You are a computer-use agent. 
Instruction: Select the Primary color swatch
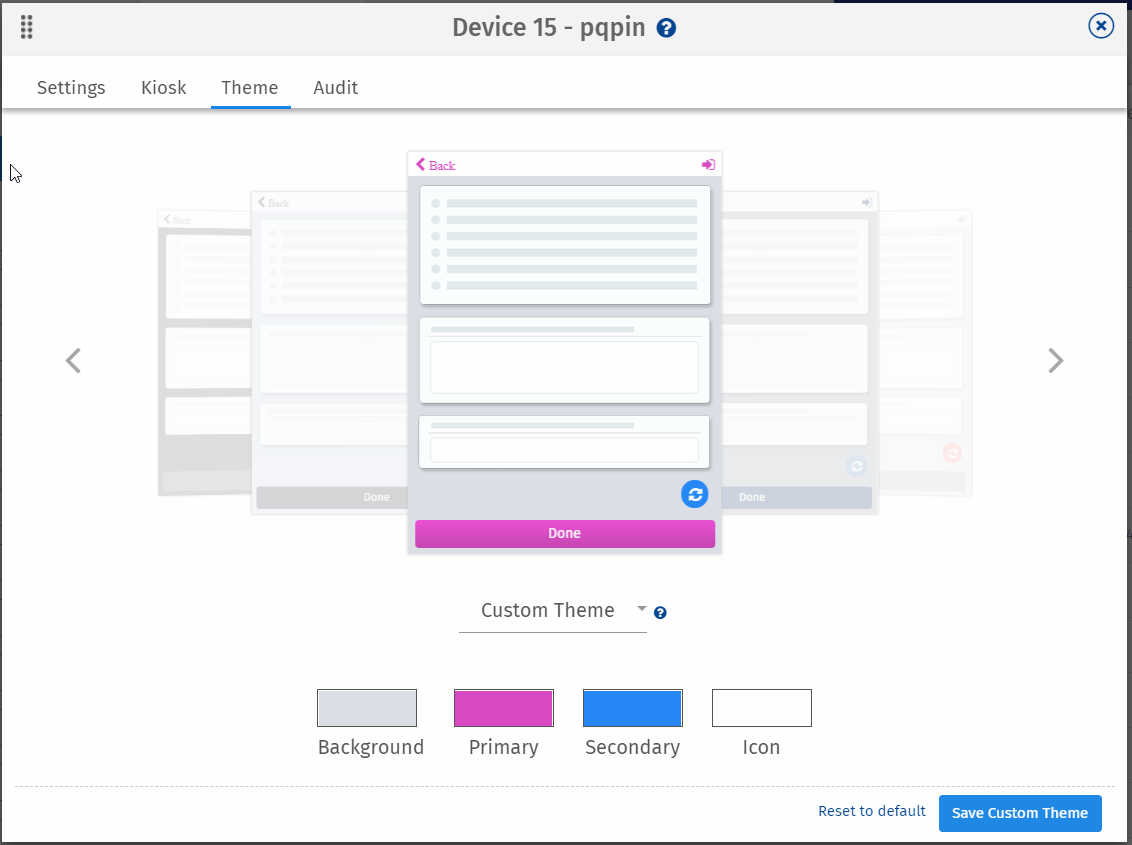coord(503,707)
